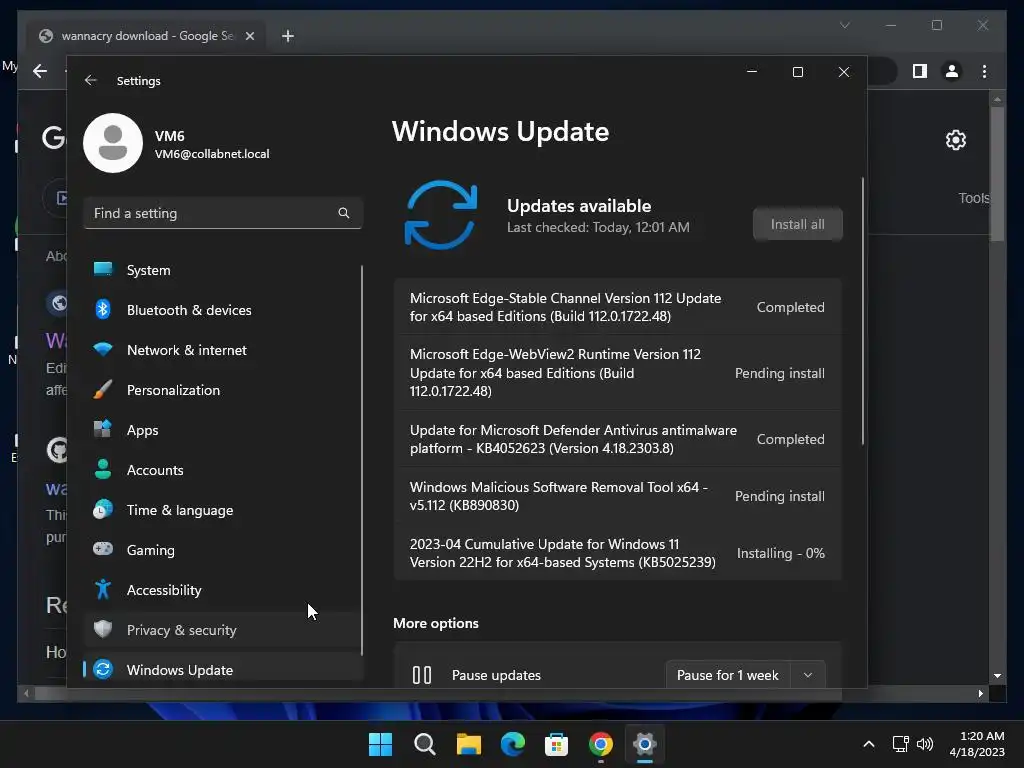This screenshot has width=1024, height=768.
Task: Select Edge-WebView2 Runtime update row
Action: pos(617,372)
